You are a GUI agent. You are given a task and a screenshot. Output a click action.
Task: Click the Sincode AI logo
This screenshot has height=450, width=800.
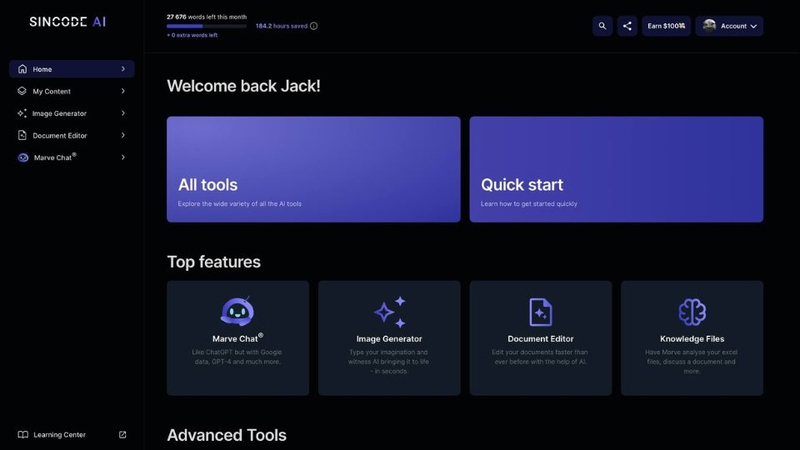click(67, 21)
